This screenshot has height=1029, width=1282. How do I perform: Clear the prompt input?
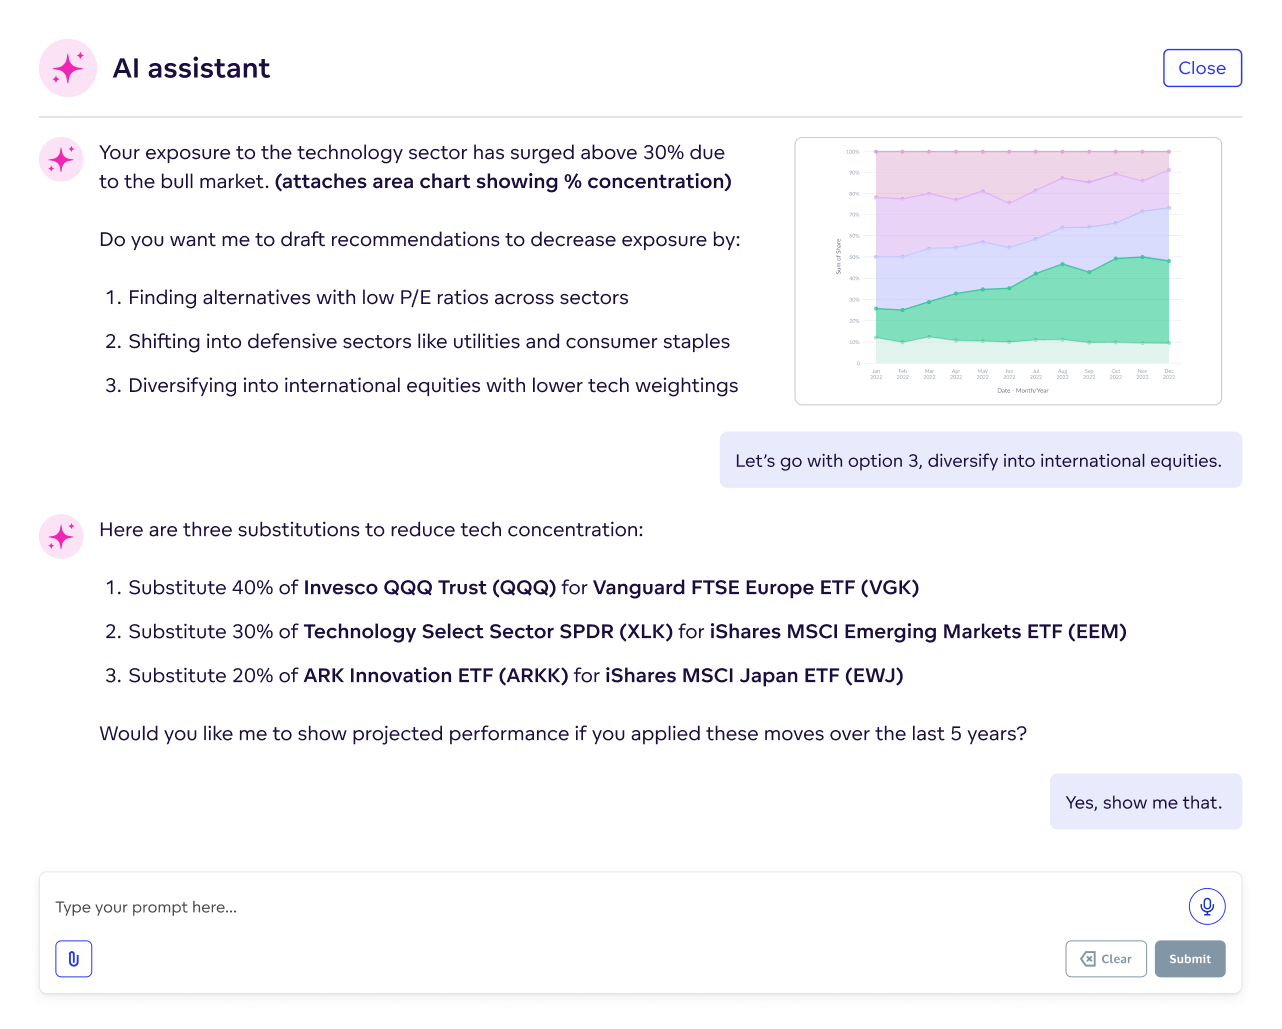coord(1106,958)
